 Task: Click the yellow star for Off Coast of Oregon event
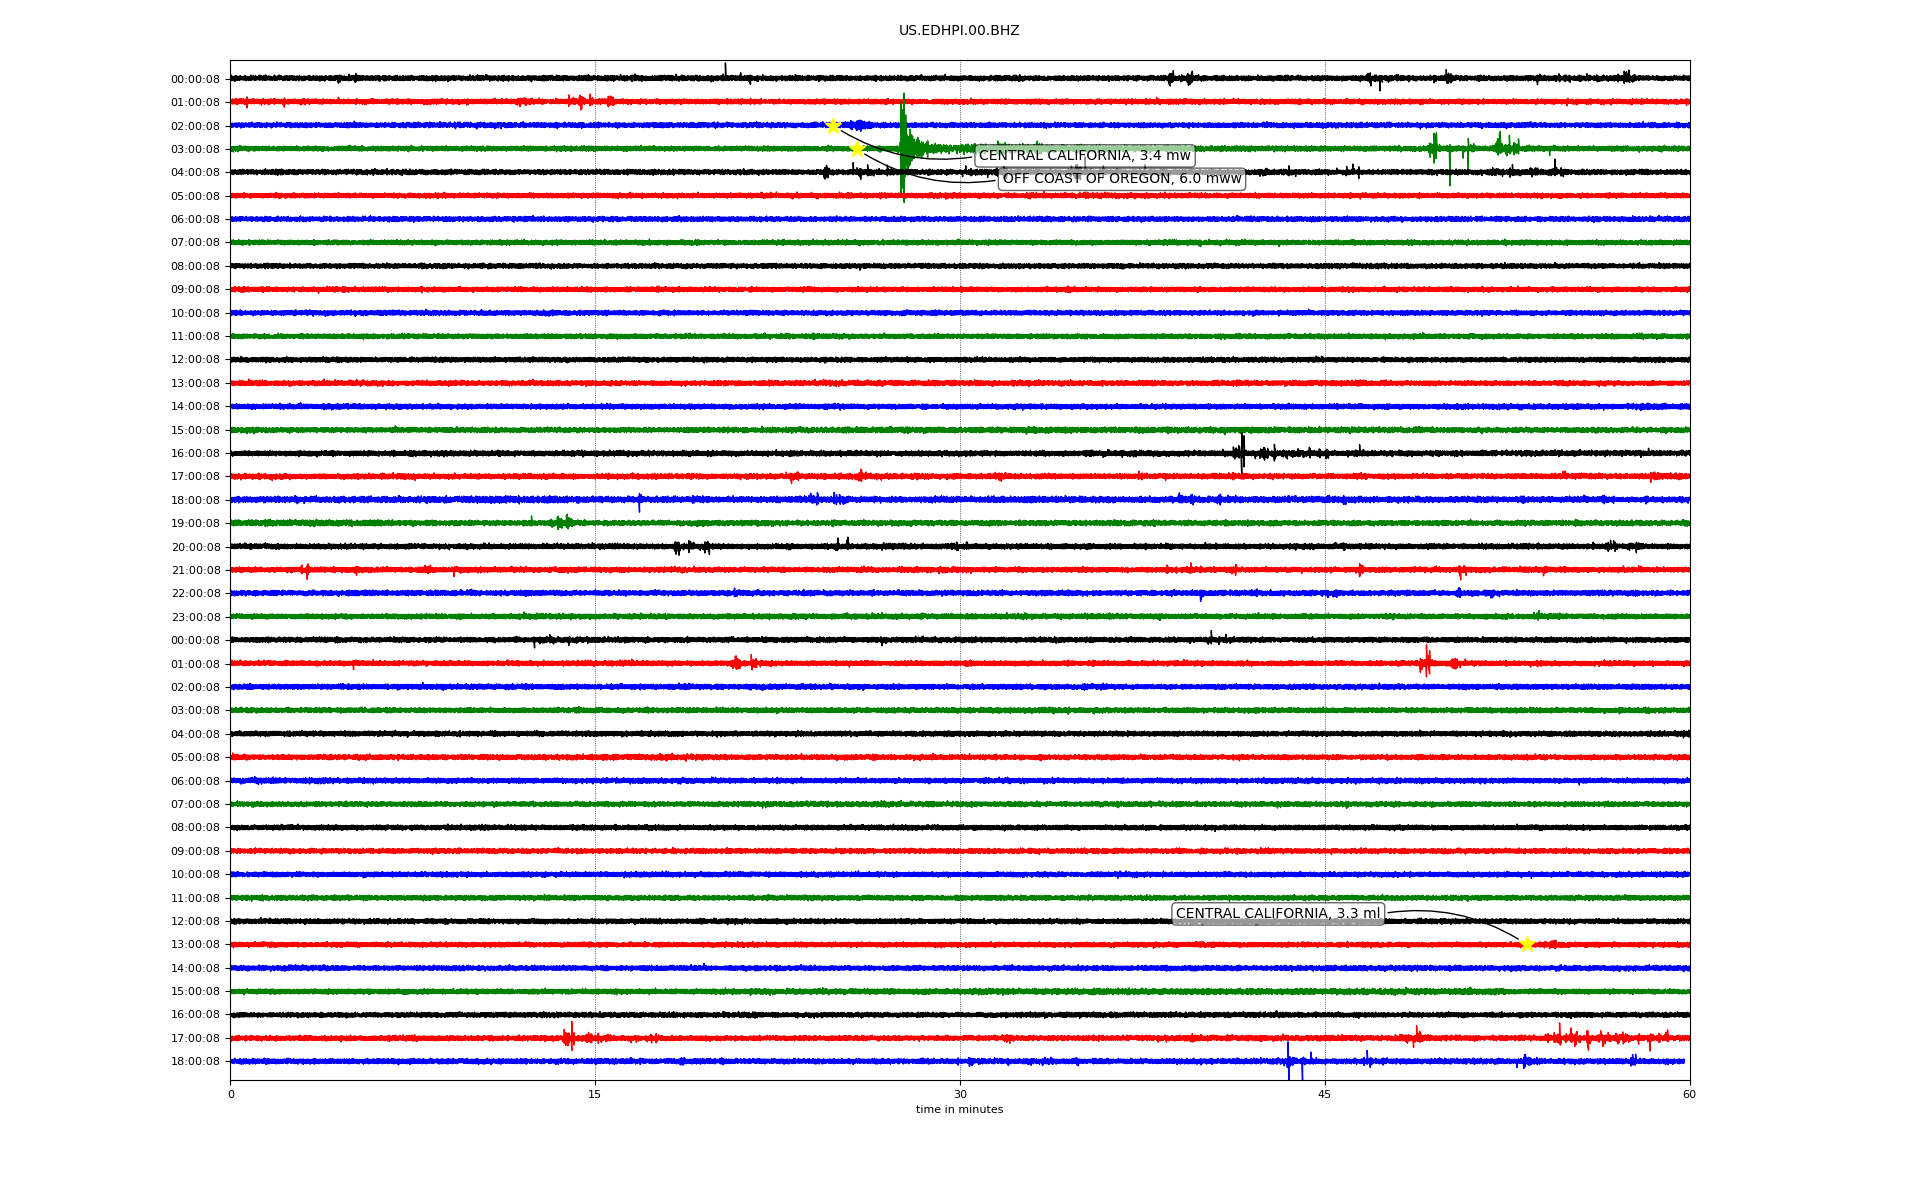(x=857, y=150)
